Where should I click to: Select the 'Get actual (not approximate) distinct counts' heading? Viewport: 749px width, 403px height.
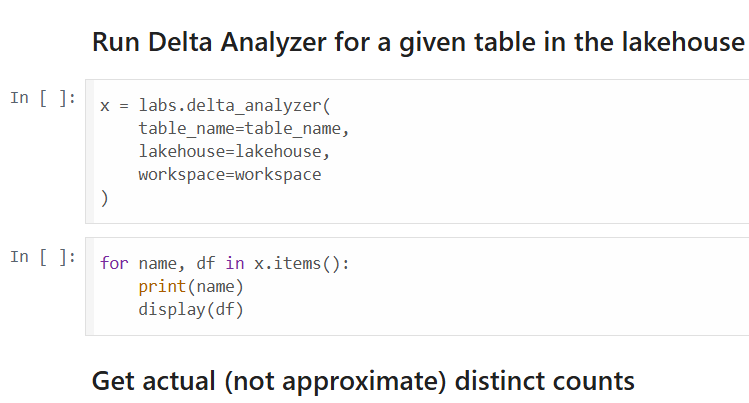(x=363, y=382)
